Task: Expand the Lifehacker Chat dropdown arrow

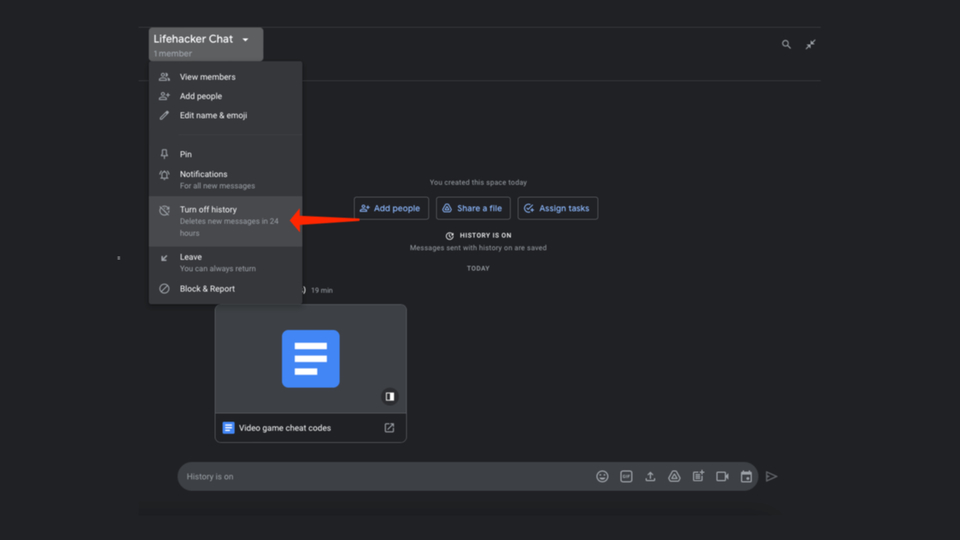Action: [246, 40]
